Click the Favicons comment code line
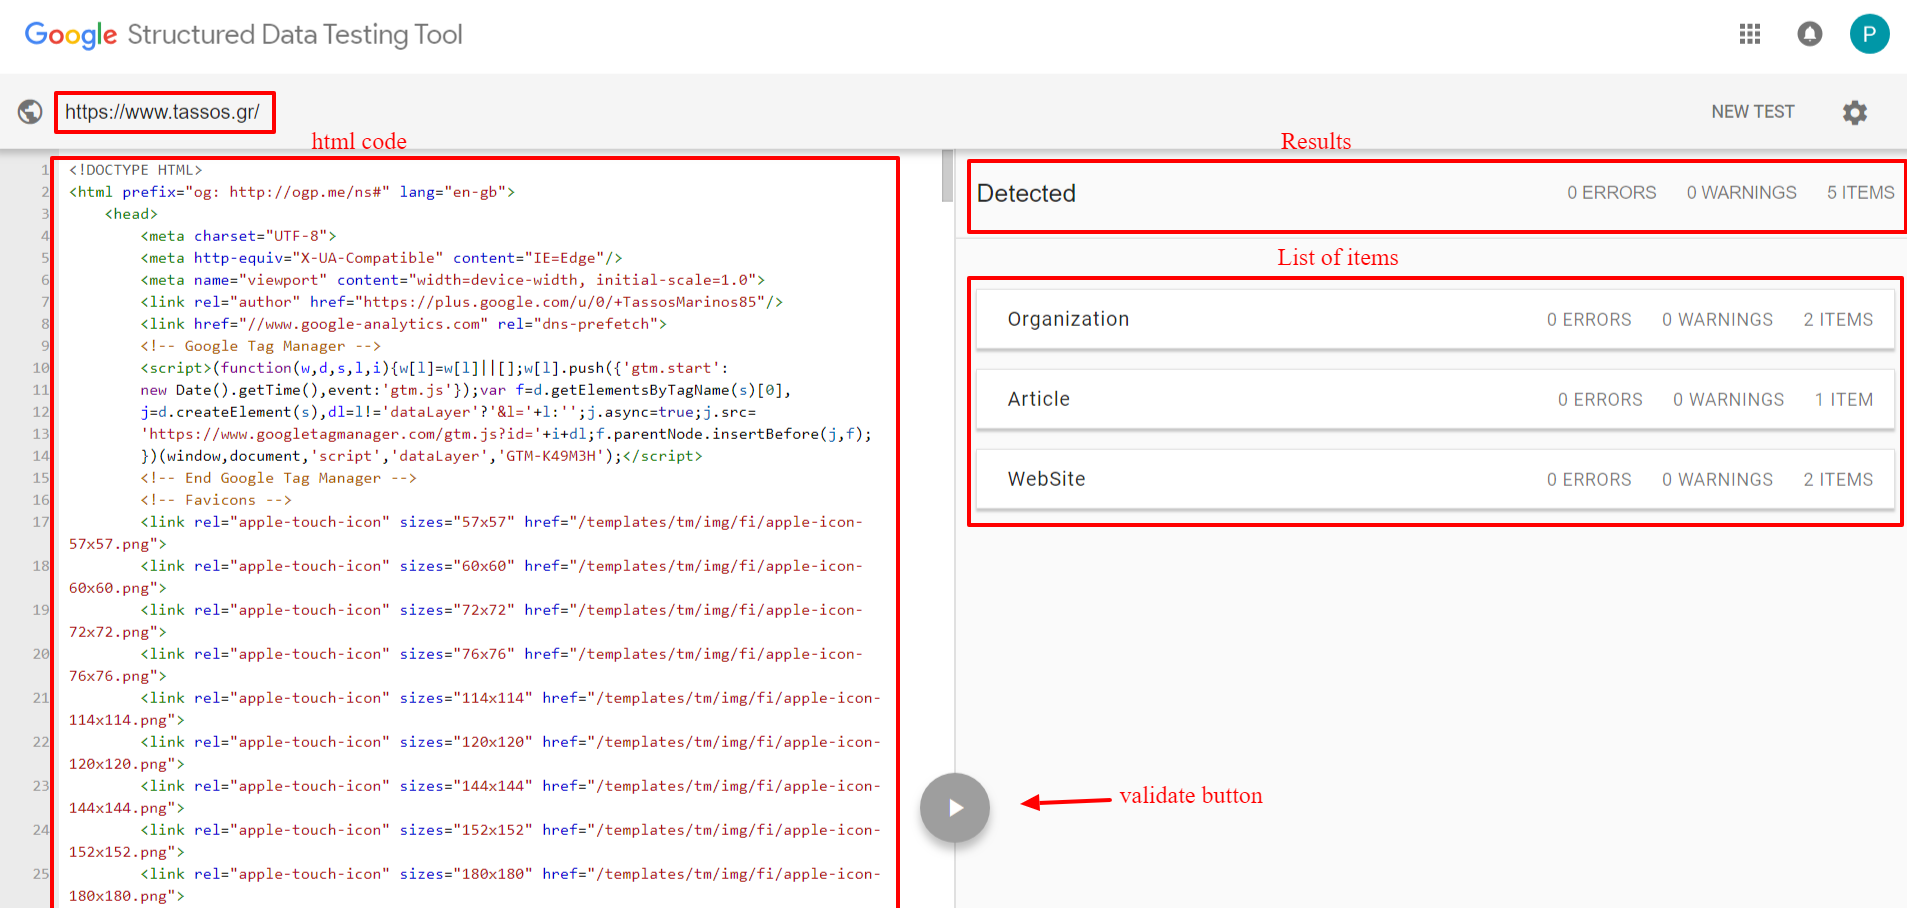1907x908 pixels. [216, 500]
